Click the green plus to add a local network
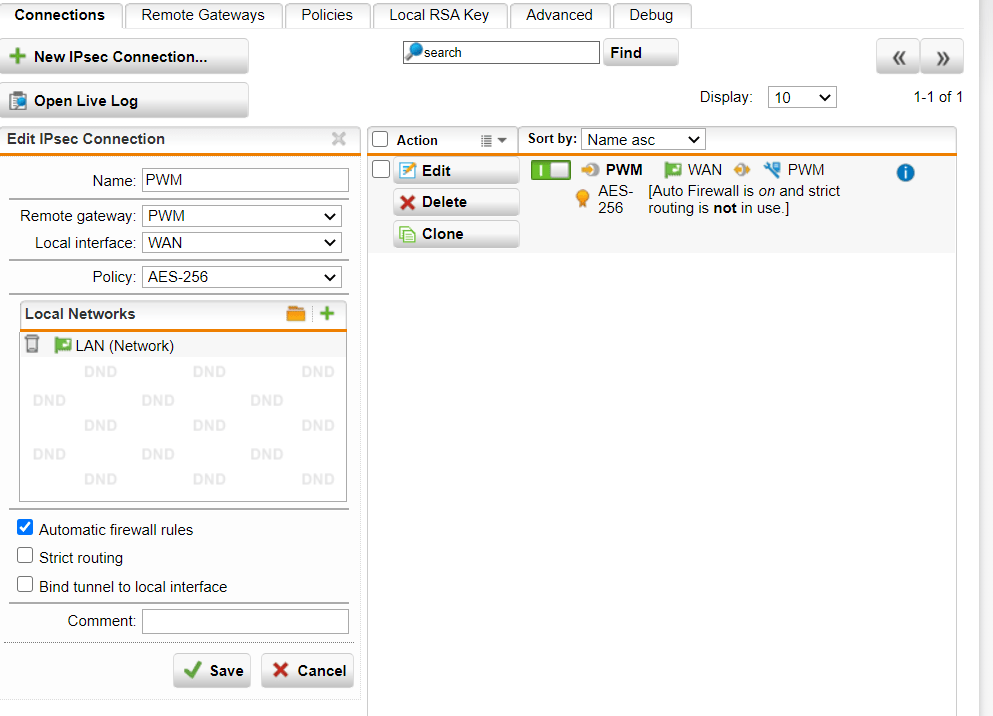 (326, 313)
